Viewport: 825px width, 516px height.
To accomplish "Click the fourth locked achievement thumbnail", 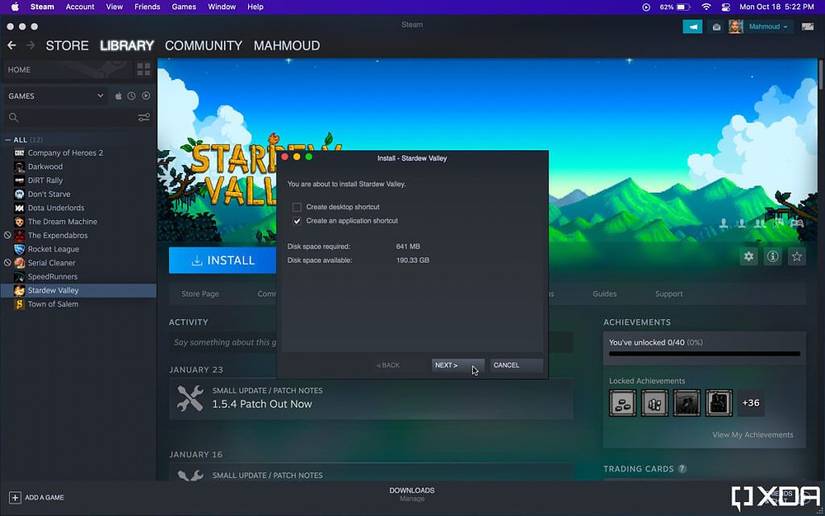I will coord(719,403).
